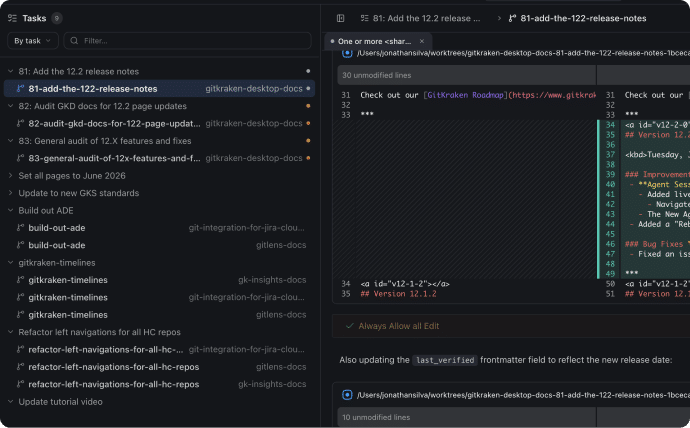Click the last_verified code label

pyautogui.click(x=445, y=360)
